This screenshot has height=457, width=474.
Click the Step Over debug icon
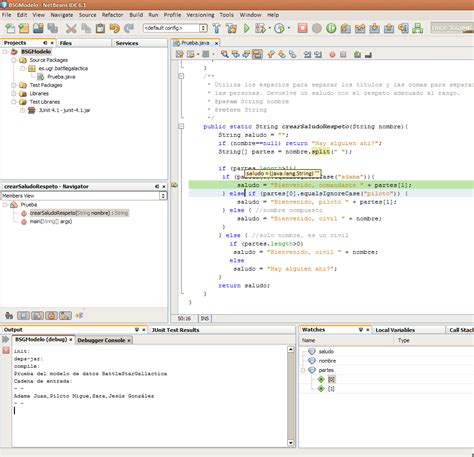[x=346, y=28]
